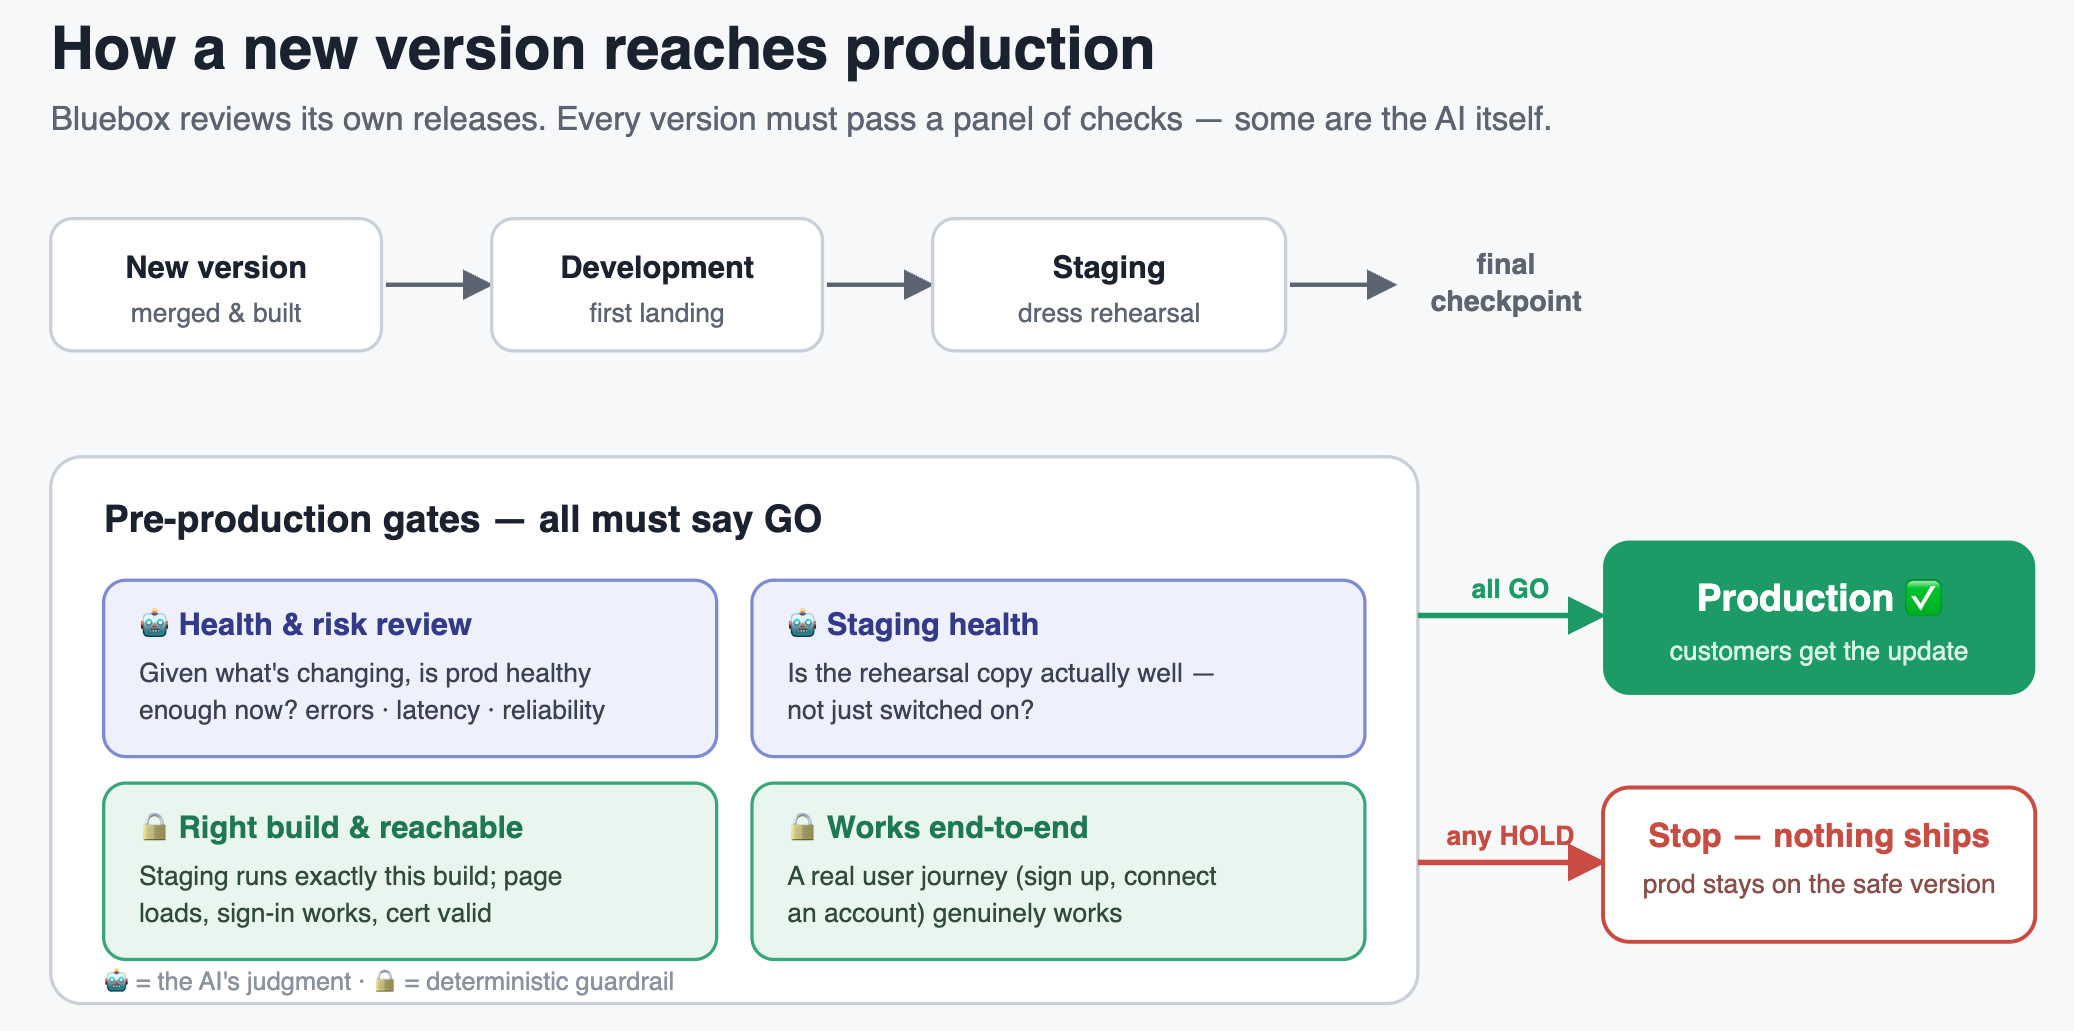Click the text 'Staging runs exactly this build; page'
The image size is (2074, 1031).
click(x=351, y=876)
